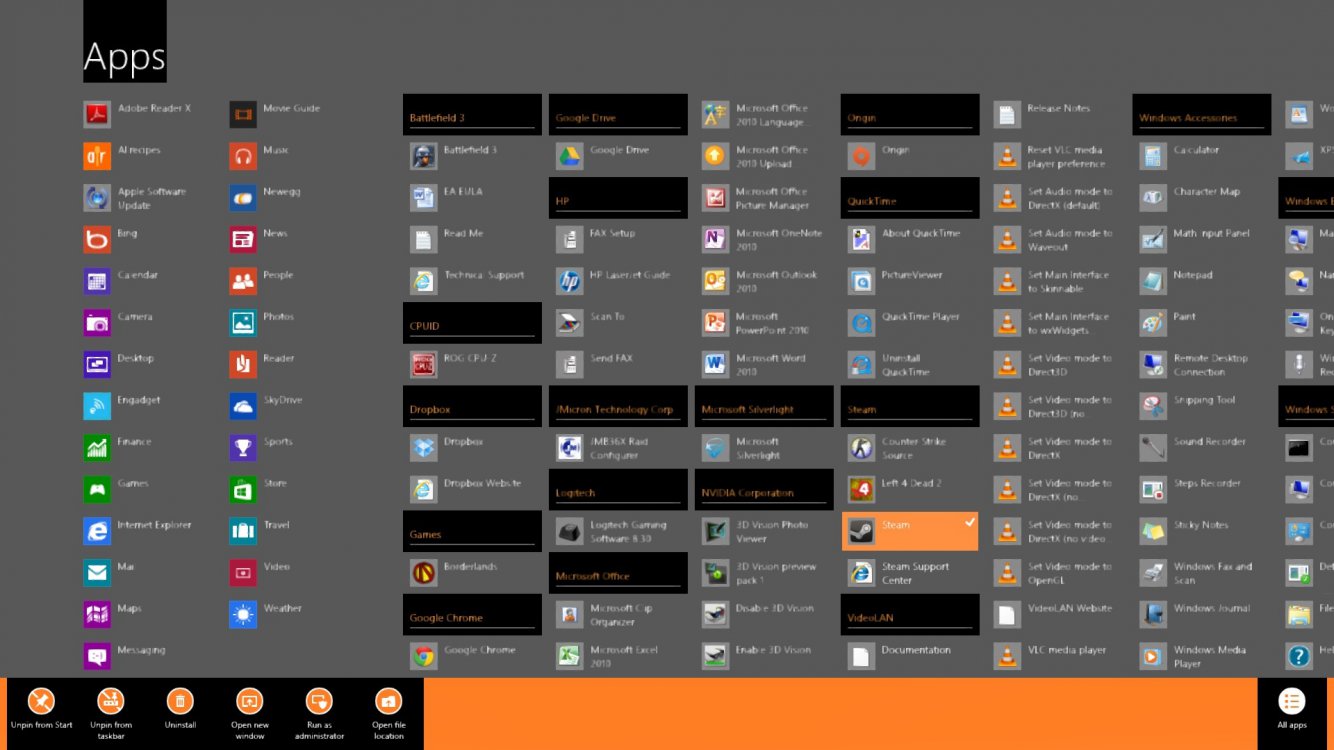Select the CPUID group header

[x=472, y=323]
